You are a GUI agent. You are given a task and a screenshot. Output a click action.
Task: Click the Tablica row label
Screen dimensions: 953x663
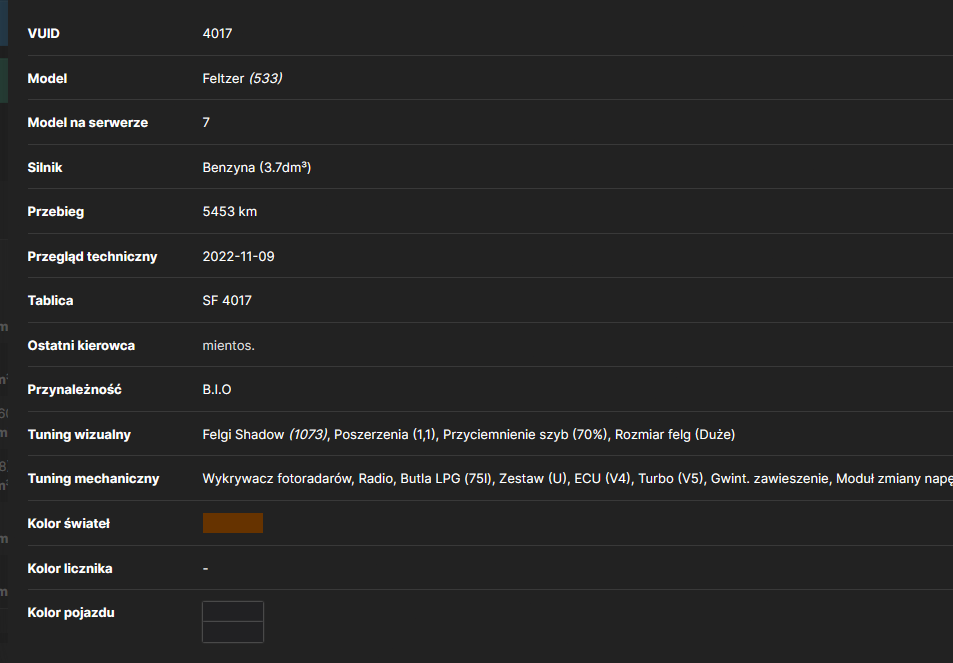(50, 301)
